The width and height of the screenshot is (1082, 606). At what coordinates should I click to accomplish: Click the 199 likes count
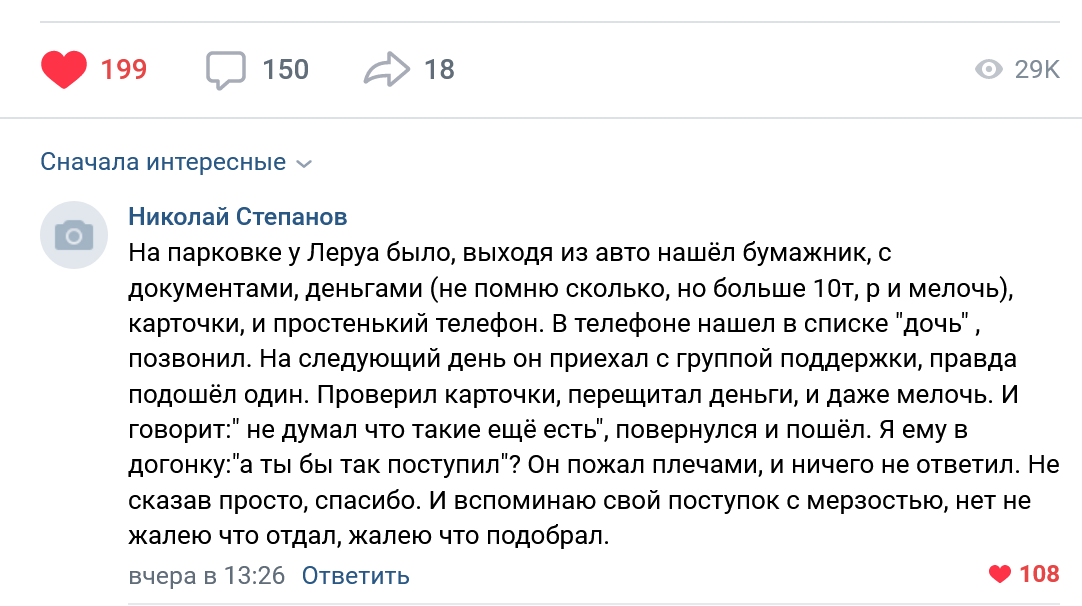(124, 70)
